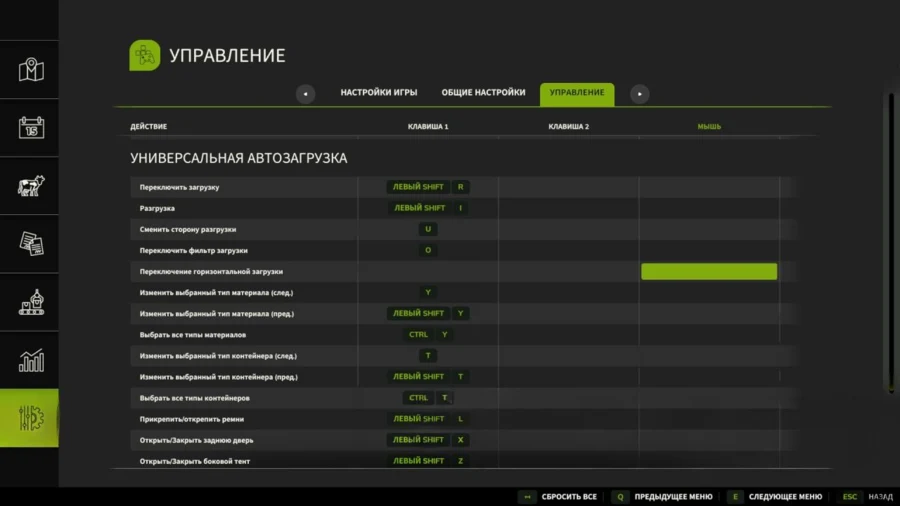This screenshot has width=900, height=506.
Task: Open the animals page with cow icon
Action: click(31, 186)
